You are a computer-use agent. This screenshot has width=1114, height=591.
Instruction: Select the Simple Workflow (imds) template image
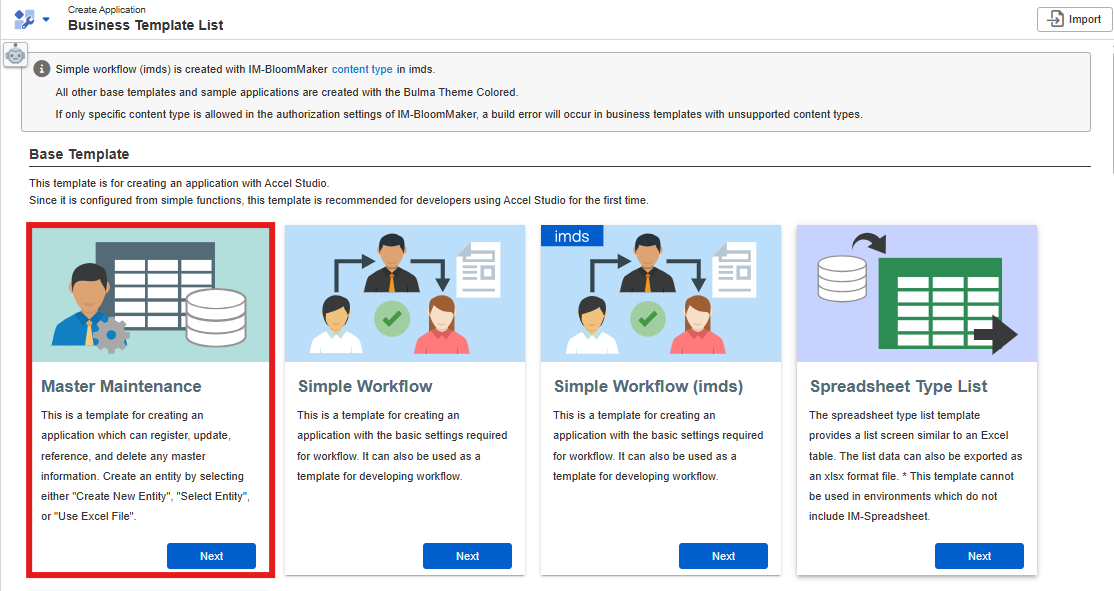pos(661,293)
